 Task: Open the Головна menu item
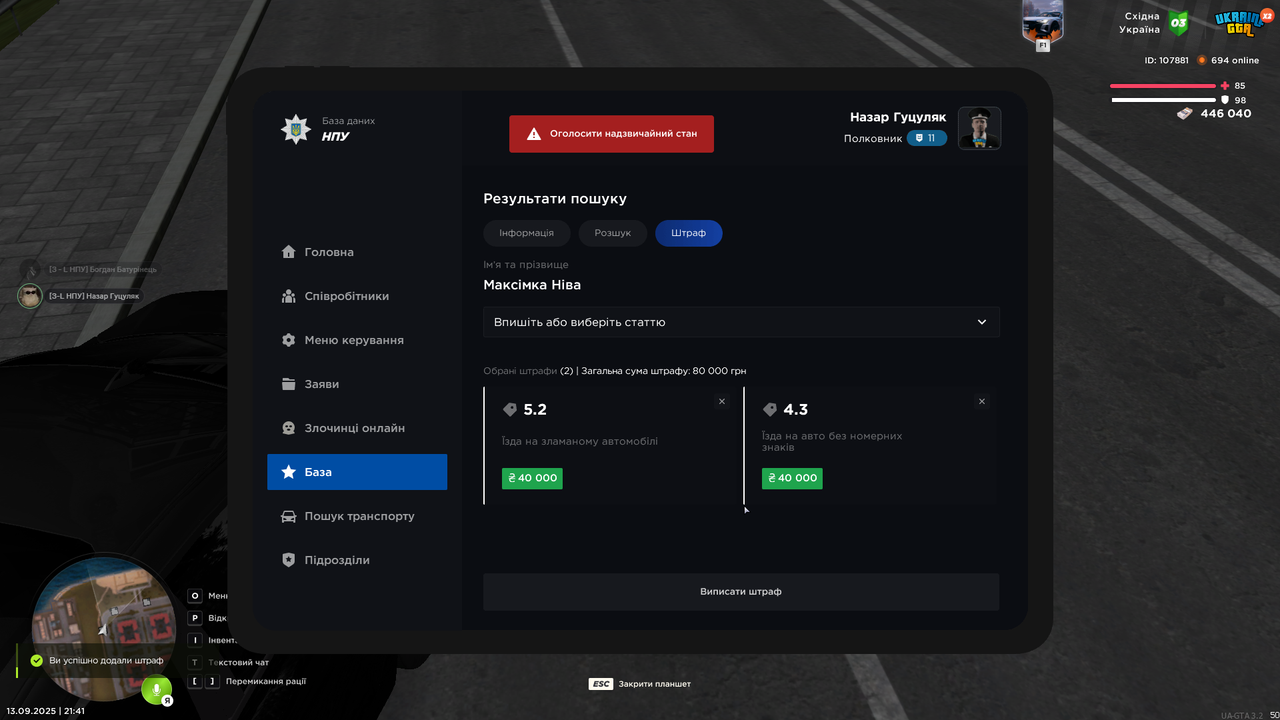click(x=357, y=252)
